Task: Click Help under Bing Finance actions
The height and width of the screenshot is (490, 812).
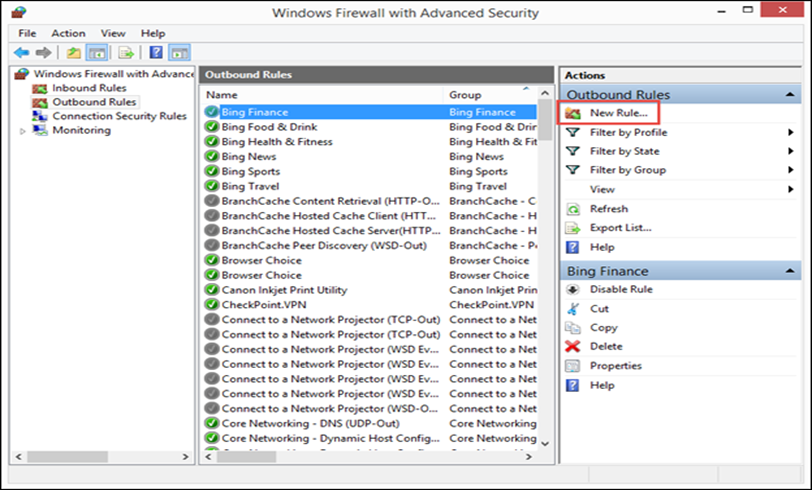Action: tap(602, 385)
